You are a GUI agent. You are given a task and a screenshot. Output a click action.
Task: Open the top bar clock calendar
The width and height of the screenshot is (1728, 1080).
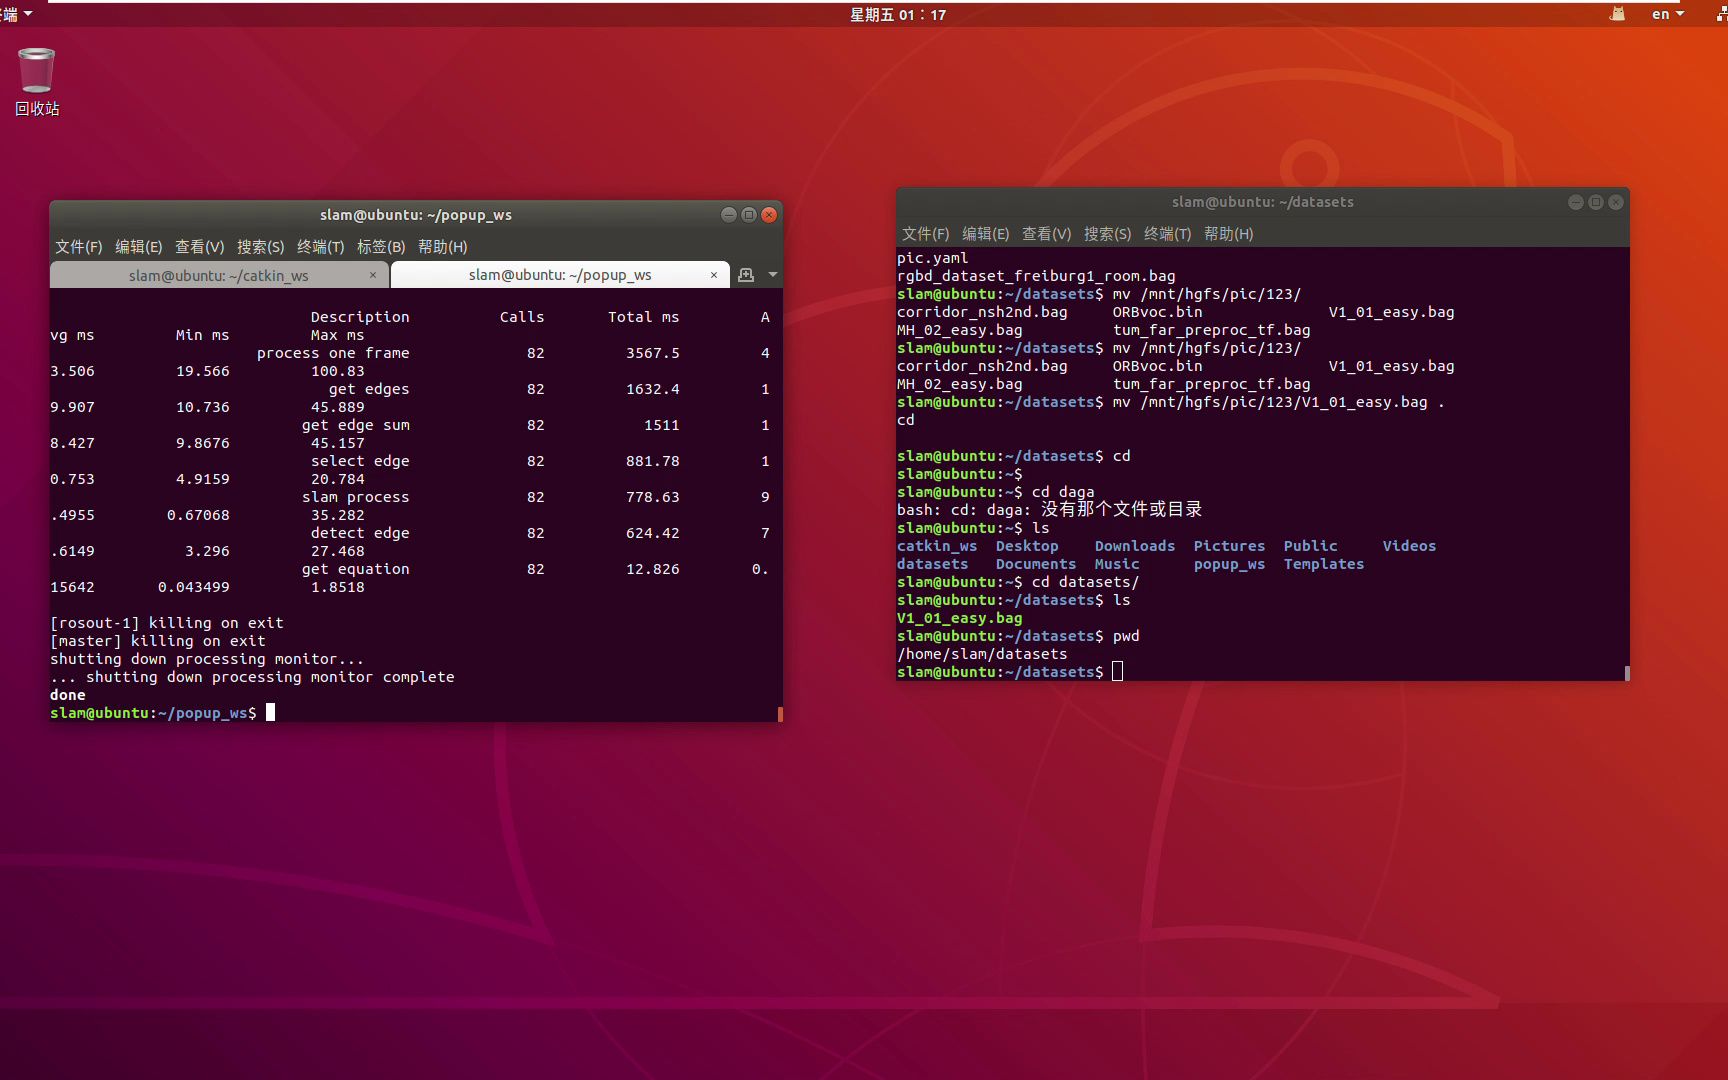[898, 14]
